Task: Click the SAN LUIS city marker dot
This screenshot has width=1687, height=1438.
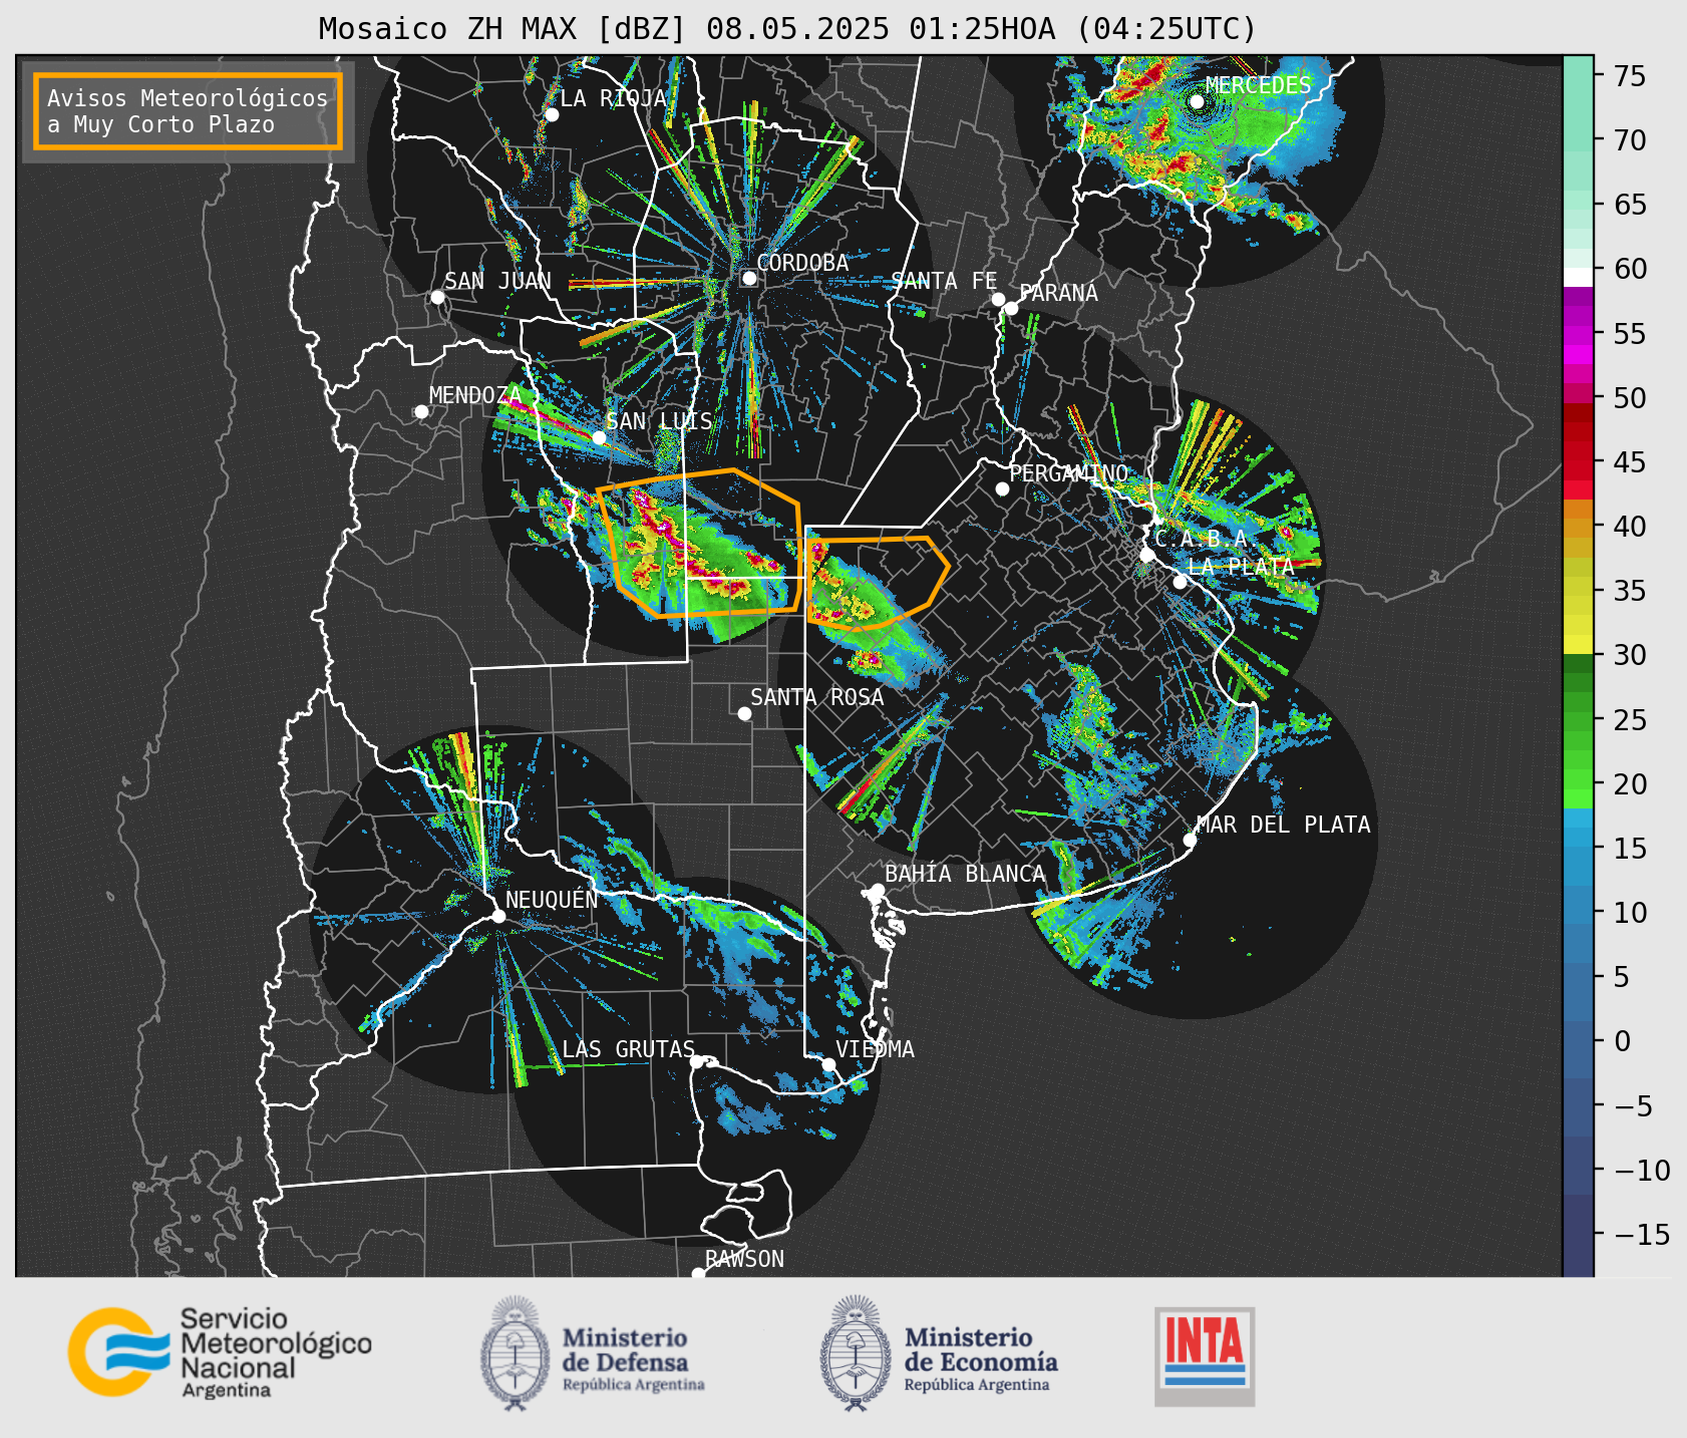Action: point(599,437)
